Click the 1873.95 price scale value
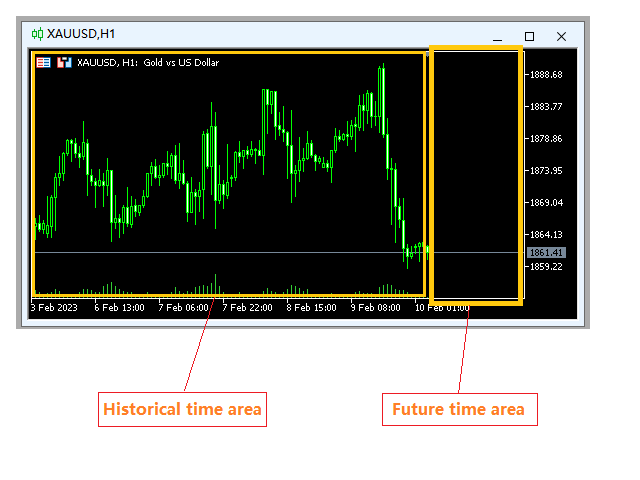The height and width of the screenshot is (480, 640). 546,171
